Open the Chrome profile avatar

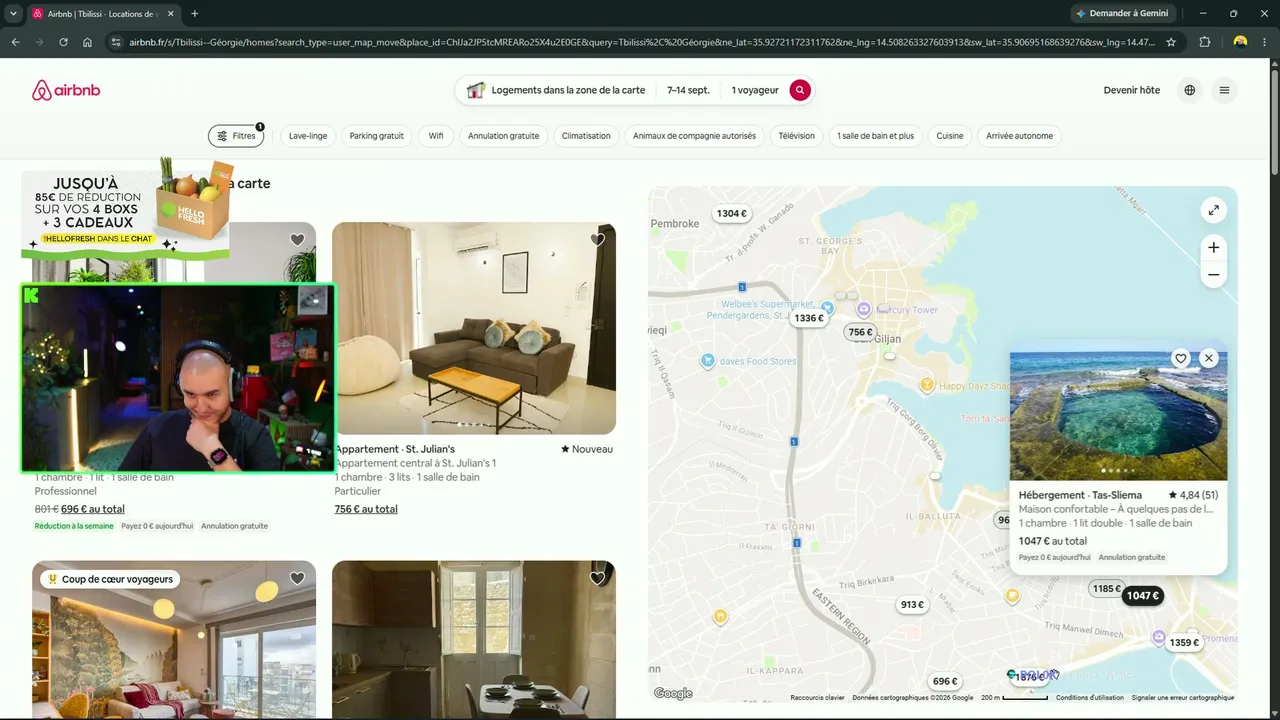coord(1240,42)
